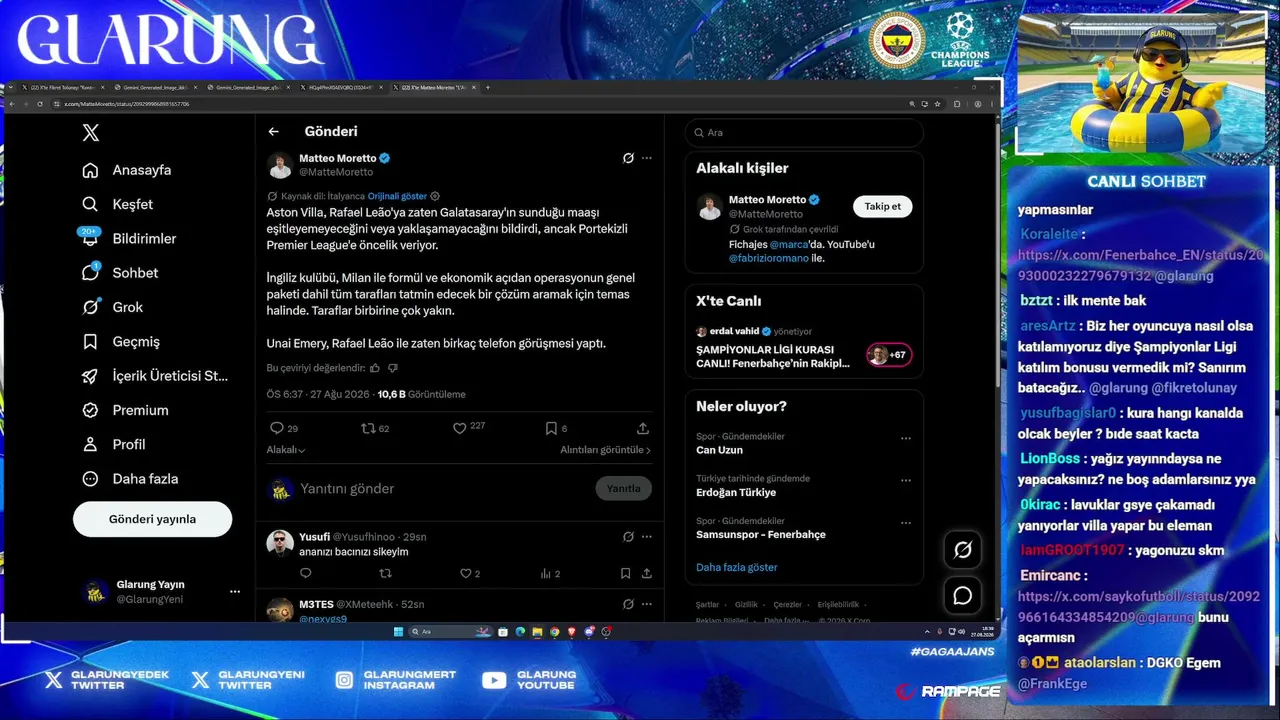Open a new browser tab
1280x720 pixels.
(488, 88)
